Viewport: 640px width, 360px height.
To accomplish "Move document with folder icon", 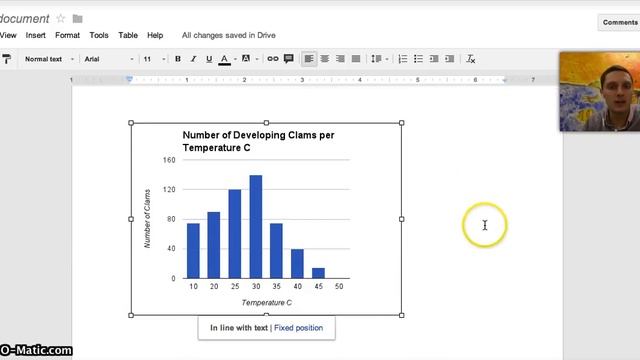I will coord(78,19).
